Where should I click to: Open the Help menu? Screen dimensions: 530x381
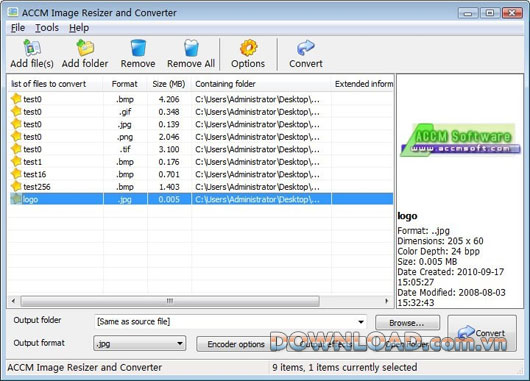[79, 28]
